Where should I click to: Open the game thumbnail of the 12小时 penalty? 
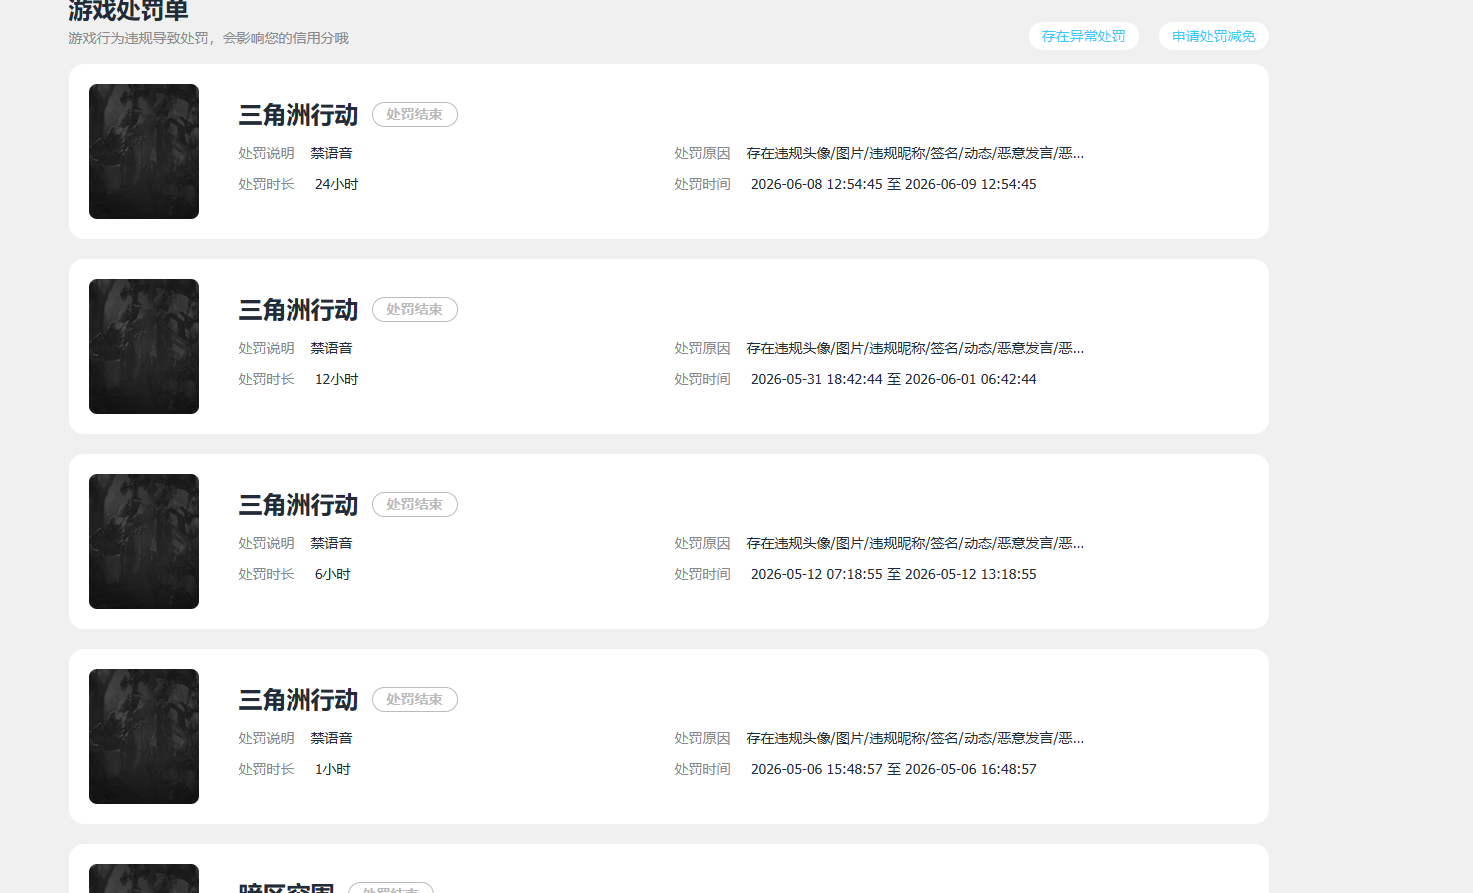tap(144, 346)
